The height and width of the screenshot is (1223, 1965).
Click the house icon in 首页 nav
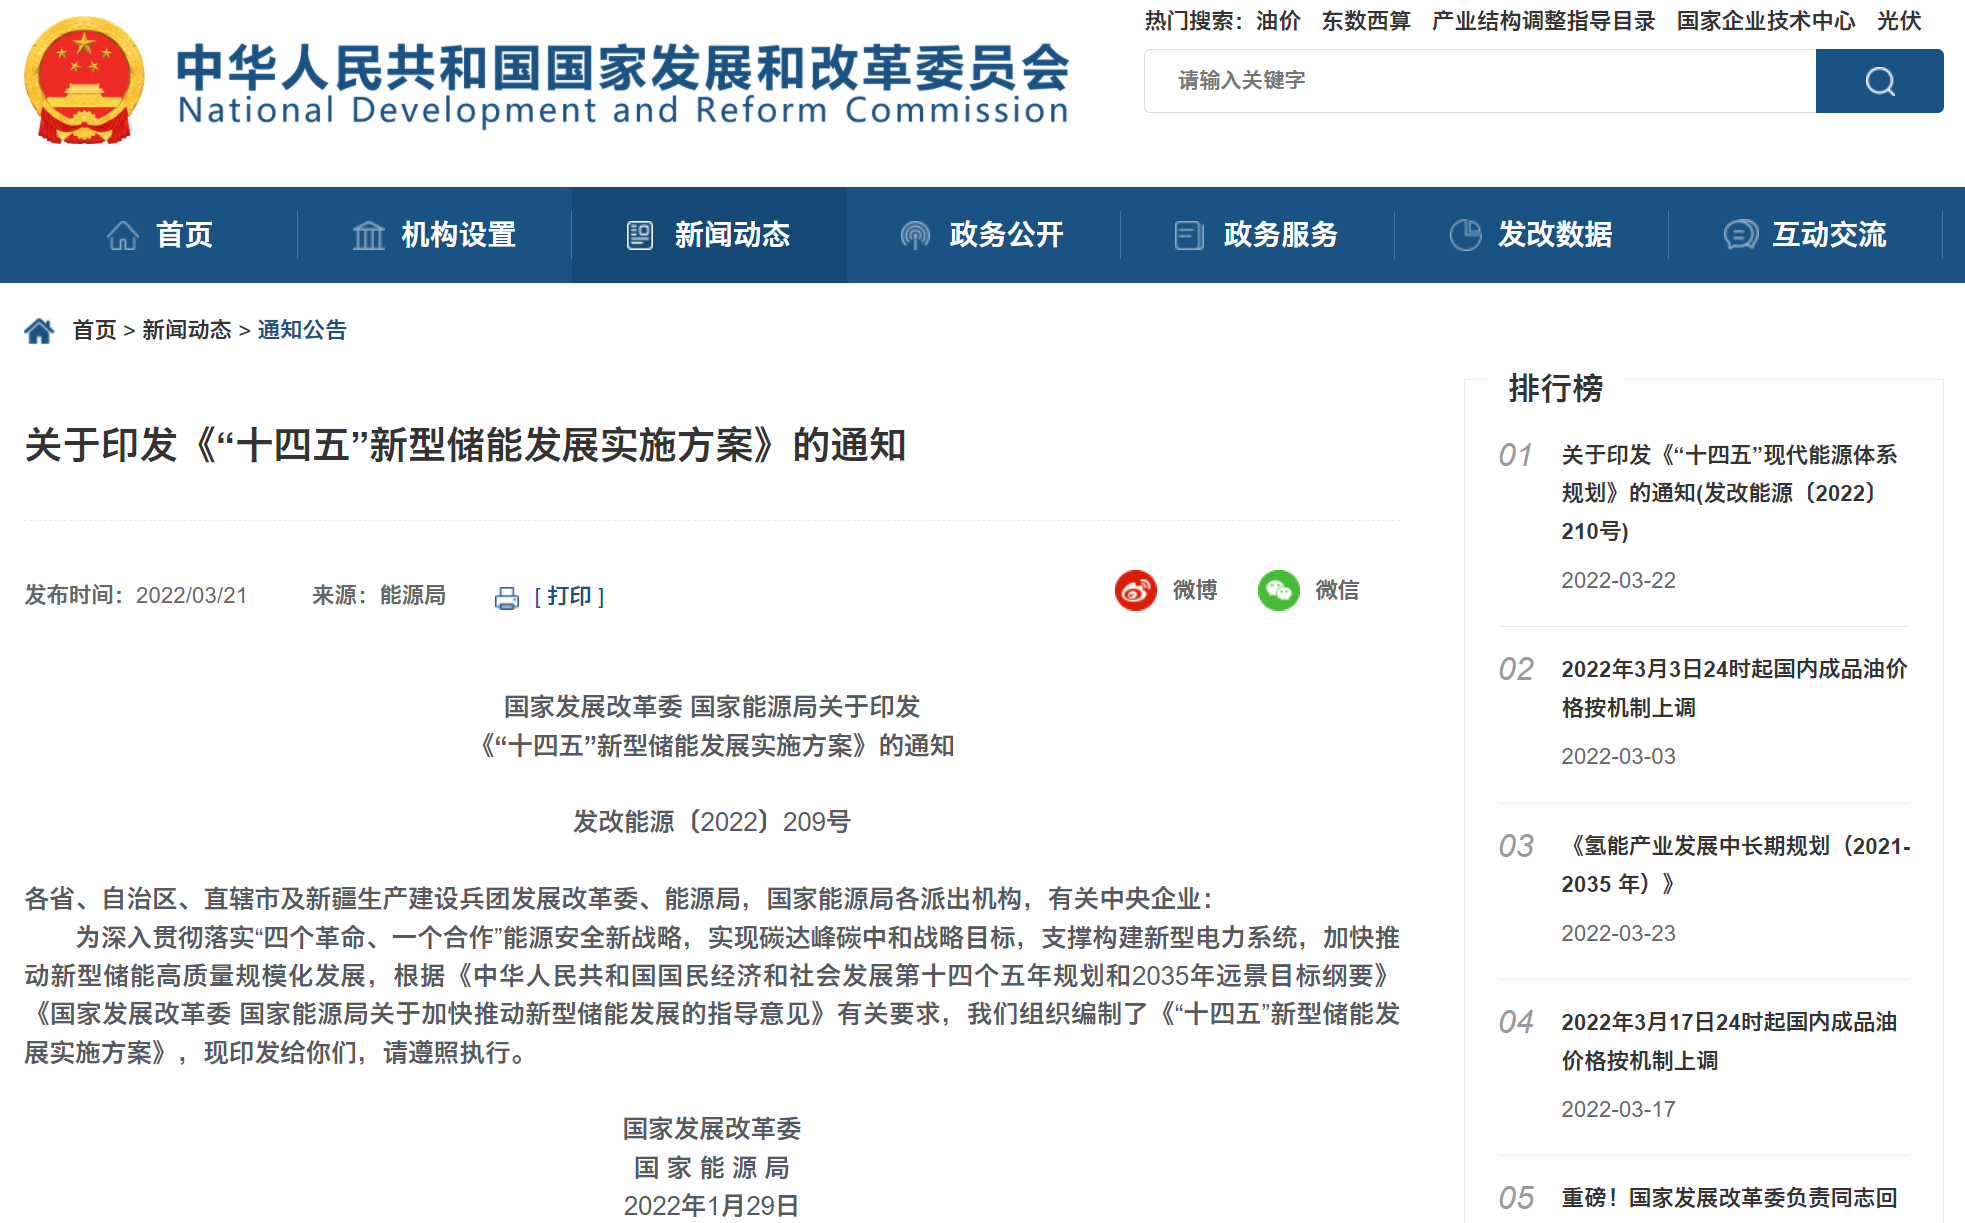pos(123,235)
